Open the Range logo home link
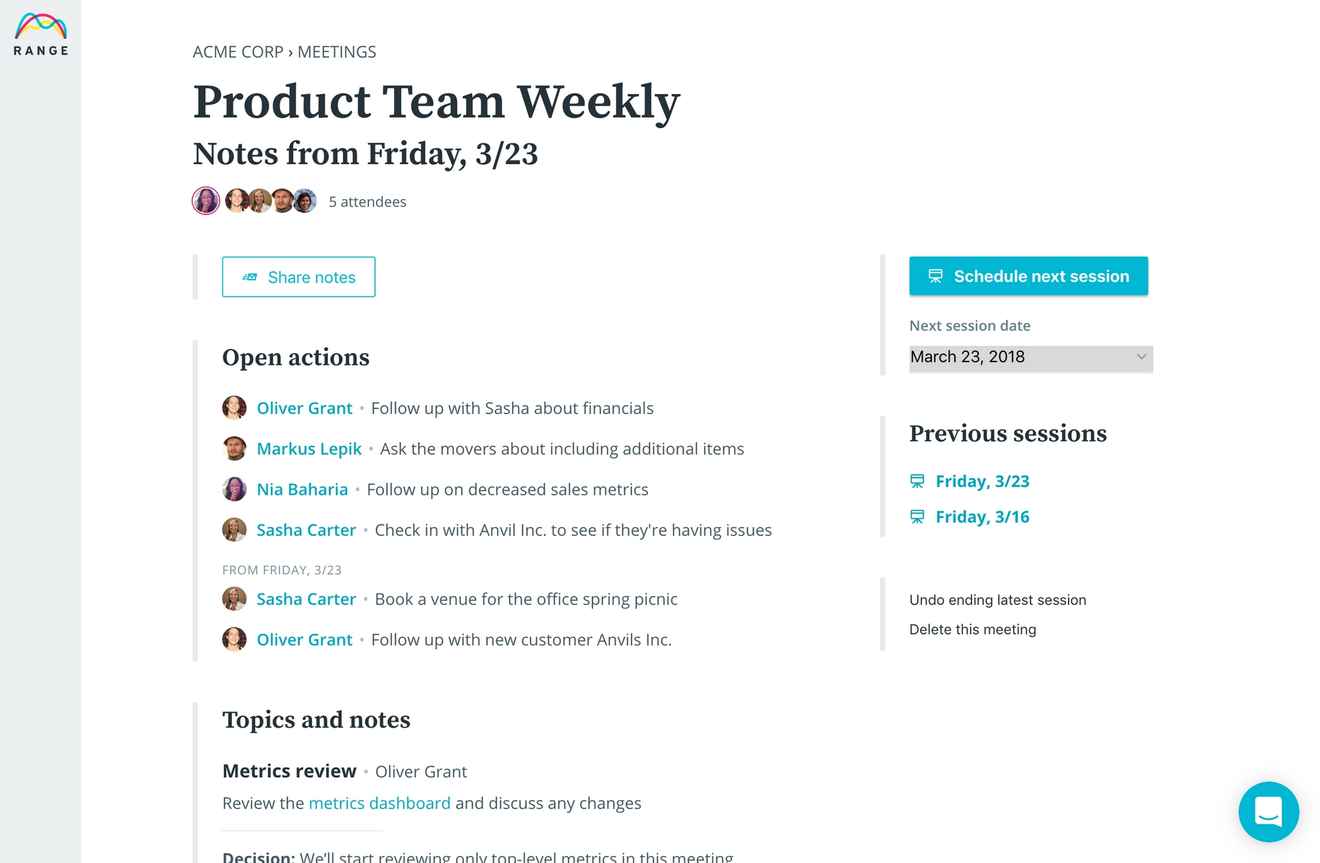 [41, 34]
